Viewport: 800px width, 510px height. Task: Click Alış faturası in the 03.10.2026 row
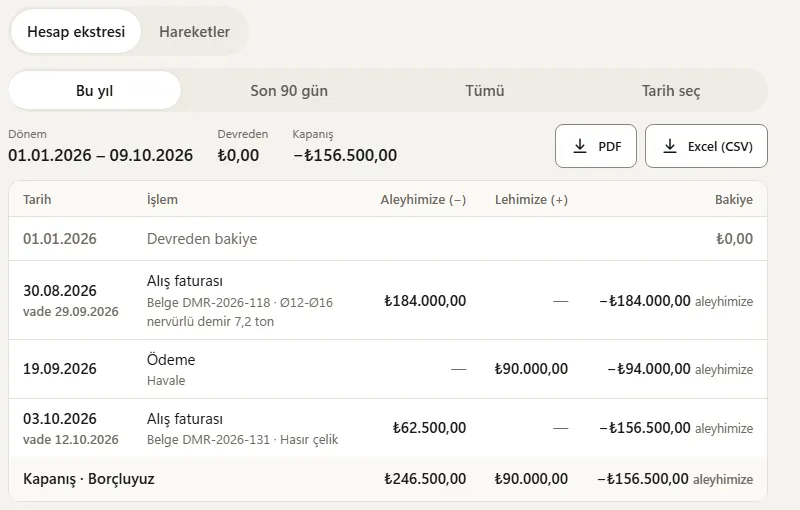pos(185,419)
